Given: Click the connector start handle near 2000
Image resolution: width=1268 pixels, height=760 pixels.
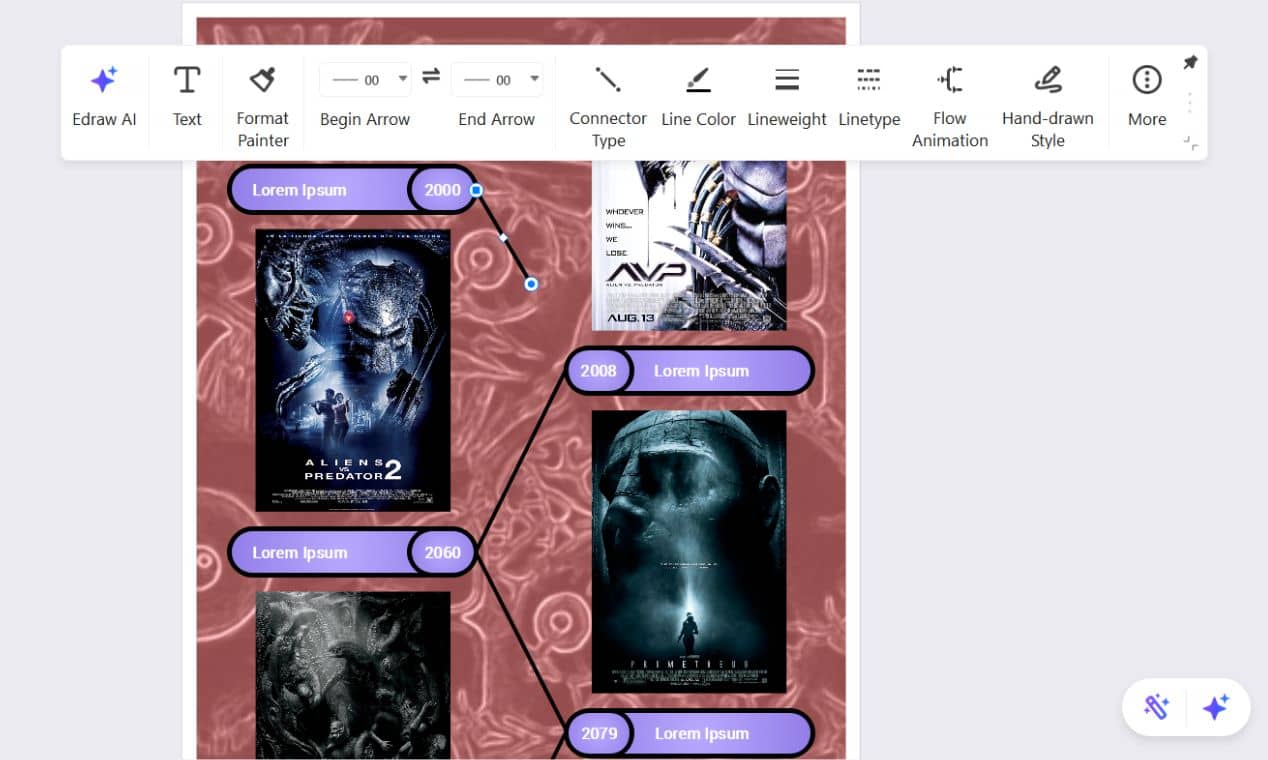Looking at the screenshot, I should pos(477,190).
